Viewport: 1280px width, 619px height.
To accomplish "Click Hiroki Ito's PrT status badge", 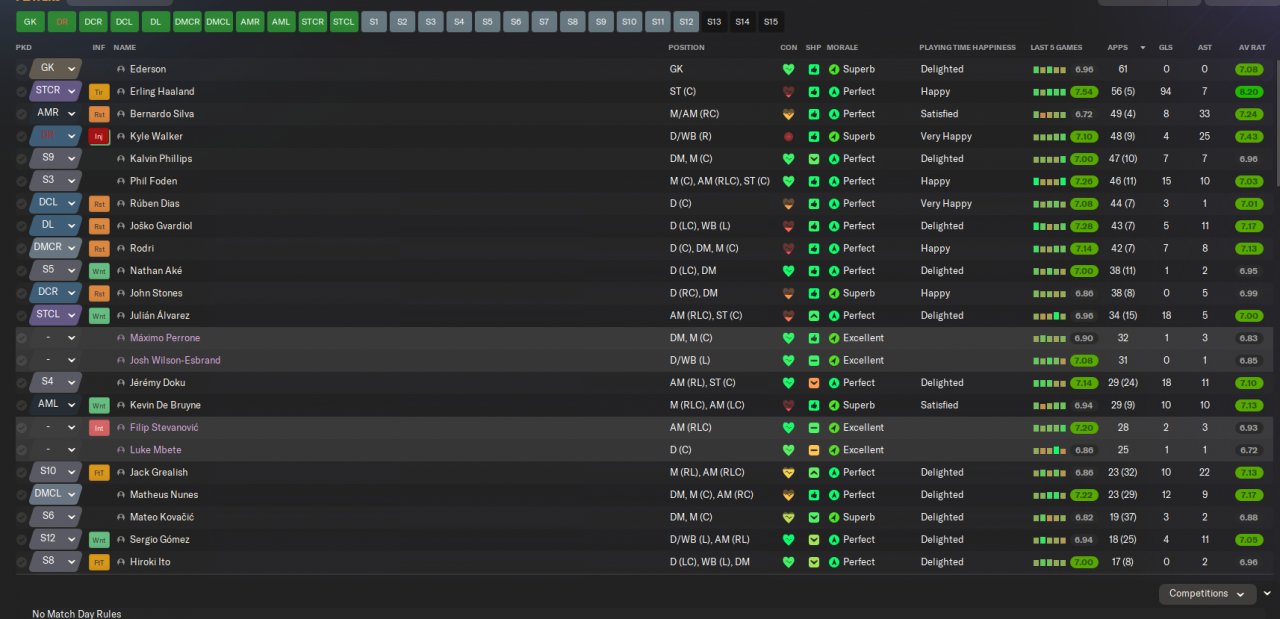I will pyautogui.click(x=99, y=562).
